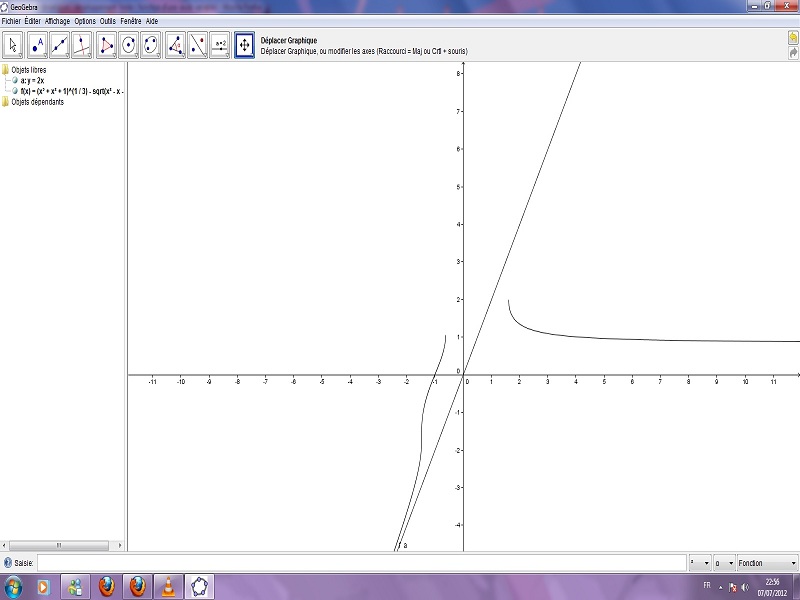800x600 pixels.
Task: Choose the Ellipse conic tool
Action: pyautogui.click(x=151, y=44)
